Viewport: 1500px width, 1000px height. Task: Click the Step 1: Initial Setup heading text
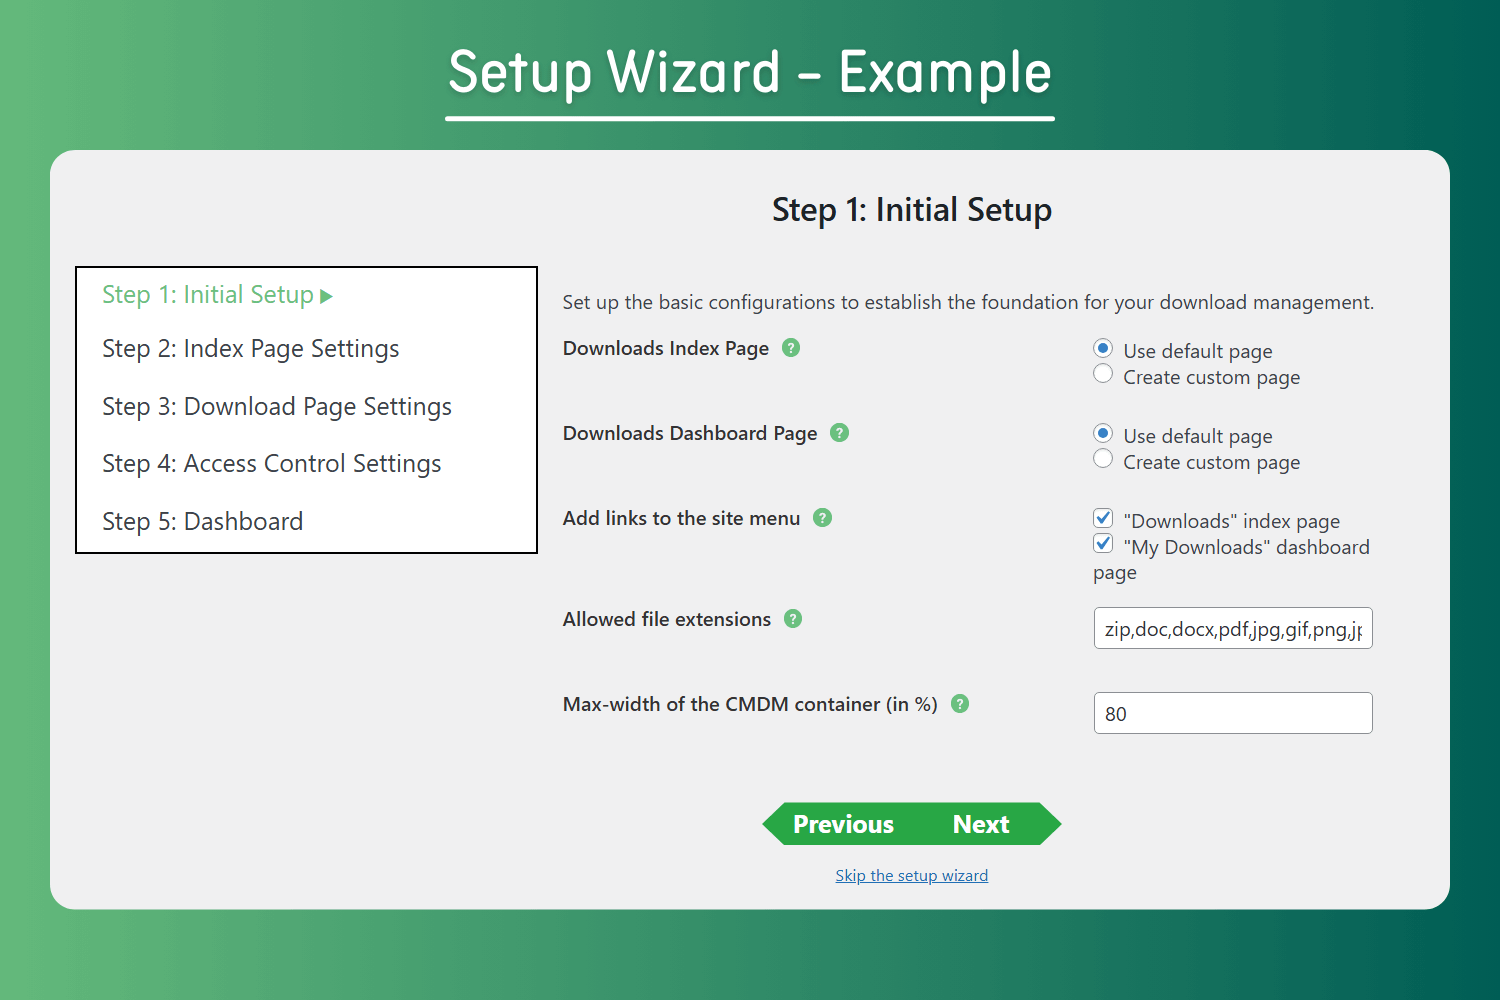point(912,210)
